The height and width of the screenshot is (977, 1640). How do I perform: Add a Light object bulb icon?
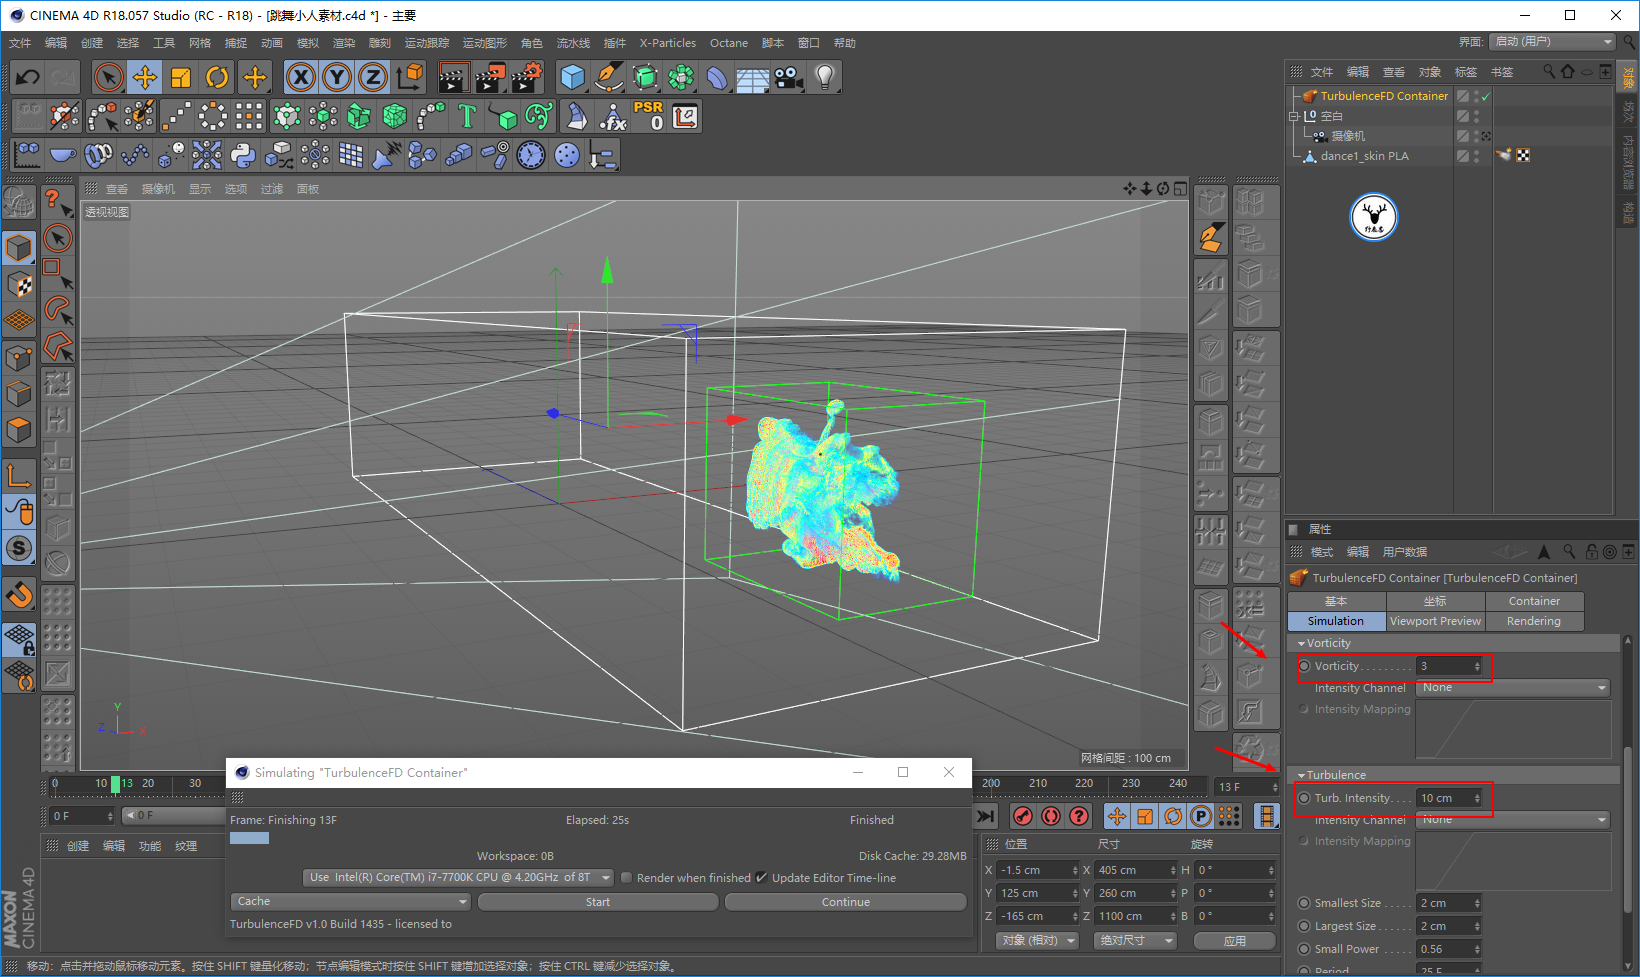click(x=825, y=77)
